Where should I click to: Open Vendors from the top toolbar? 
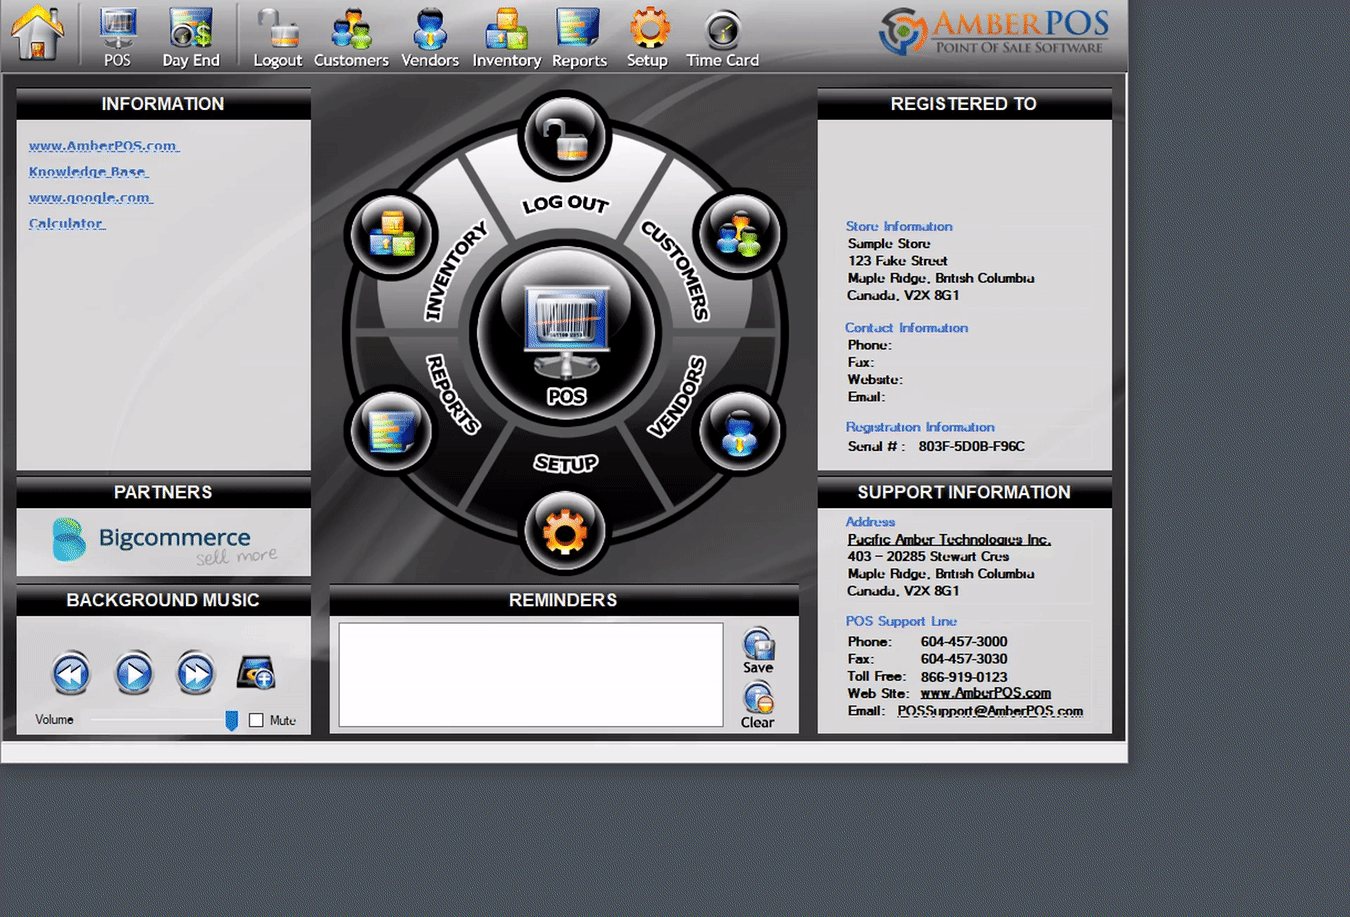click(x=430, y=38)
